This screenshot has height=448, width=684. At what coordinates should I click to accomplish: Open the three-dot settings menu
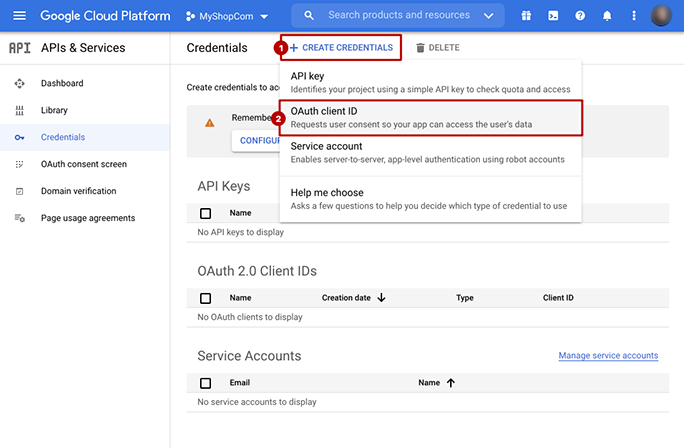[x=634, y=16]
